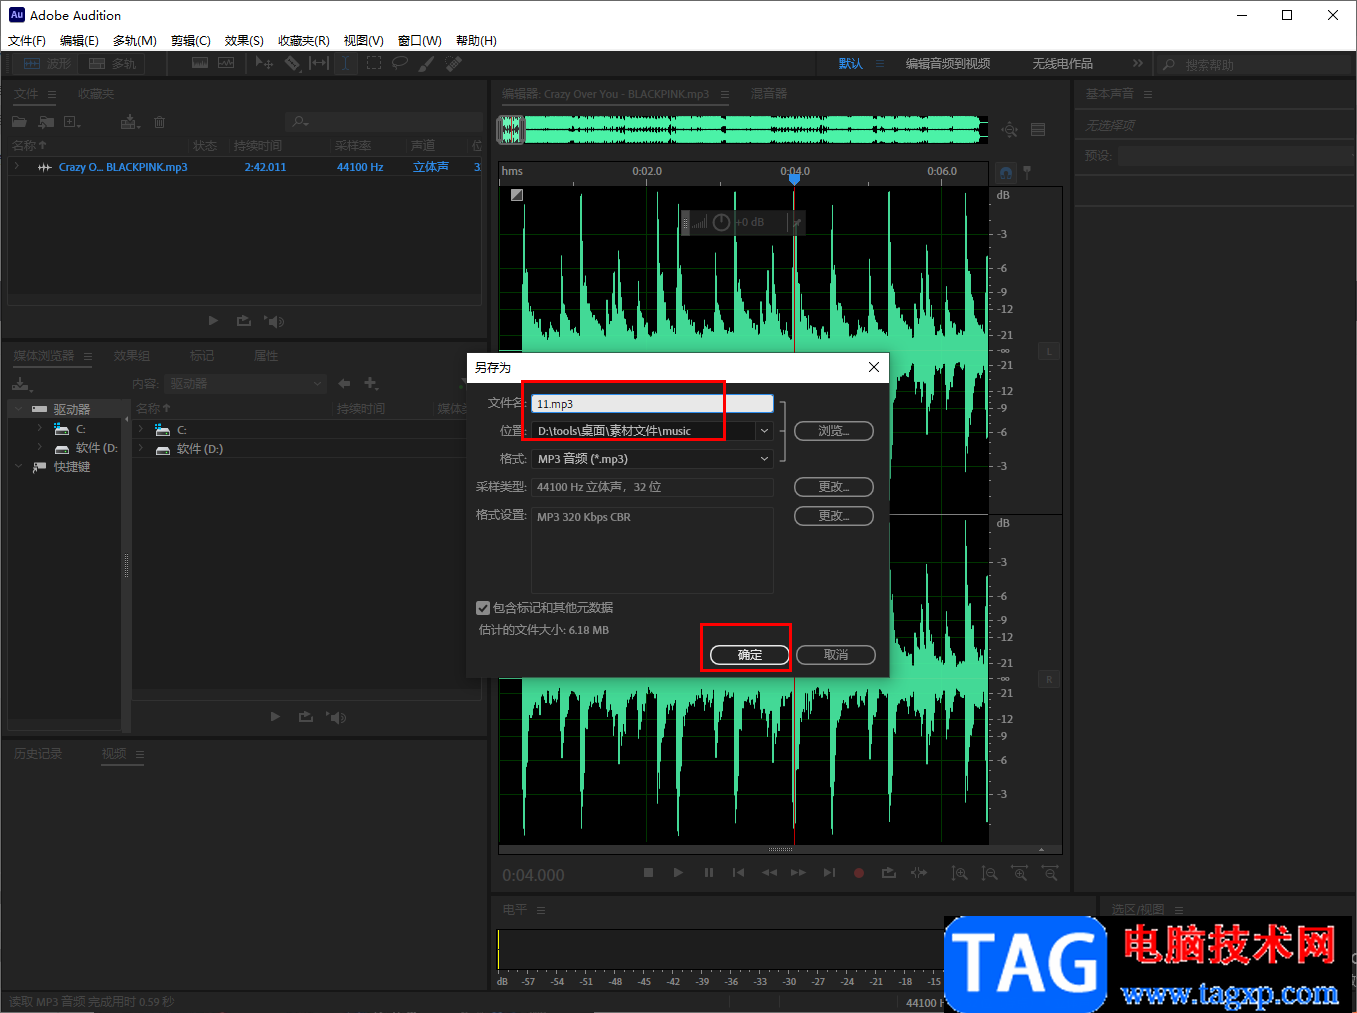Expand more workspaces chevron
This screenshot has width=1357, height=1013.
click(1137, 63)
